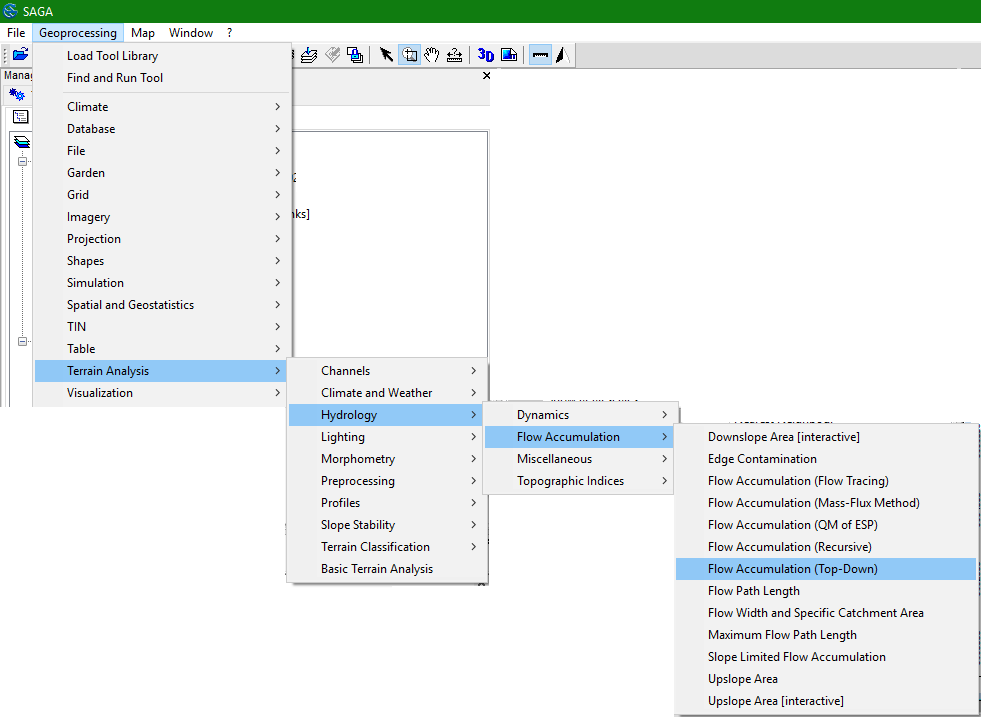Viewport: 981px width, 717px height.
Task: Open the Lighting submenu
Action: point(387,437)
